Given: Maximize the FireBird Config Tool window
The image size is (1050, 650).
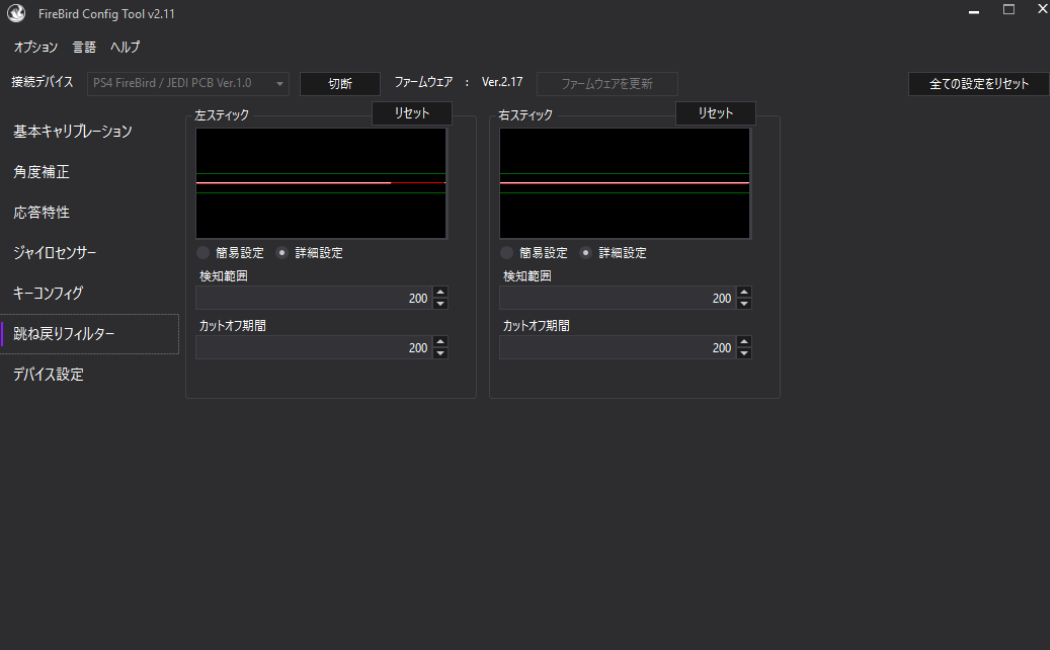Looking at the screenshot, I should (x=1008, y=9).
